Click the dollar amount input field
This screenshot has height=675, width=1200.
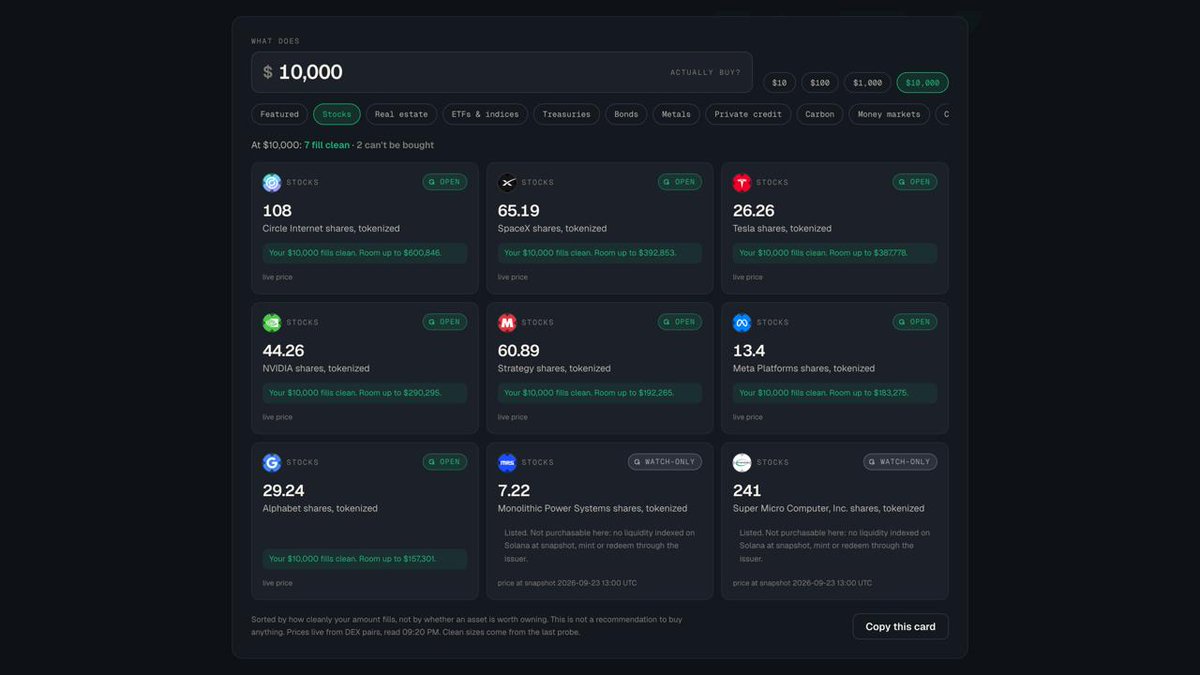pyautogui.click(x=502, y=72)
